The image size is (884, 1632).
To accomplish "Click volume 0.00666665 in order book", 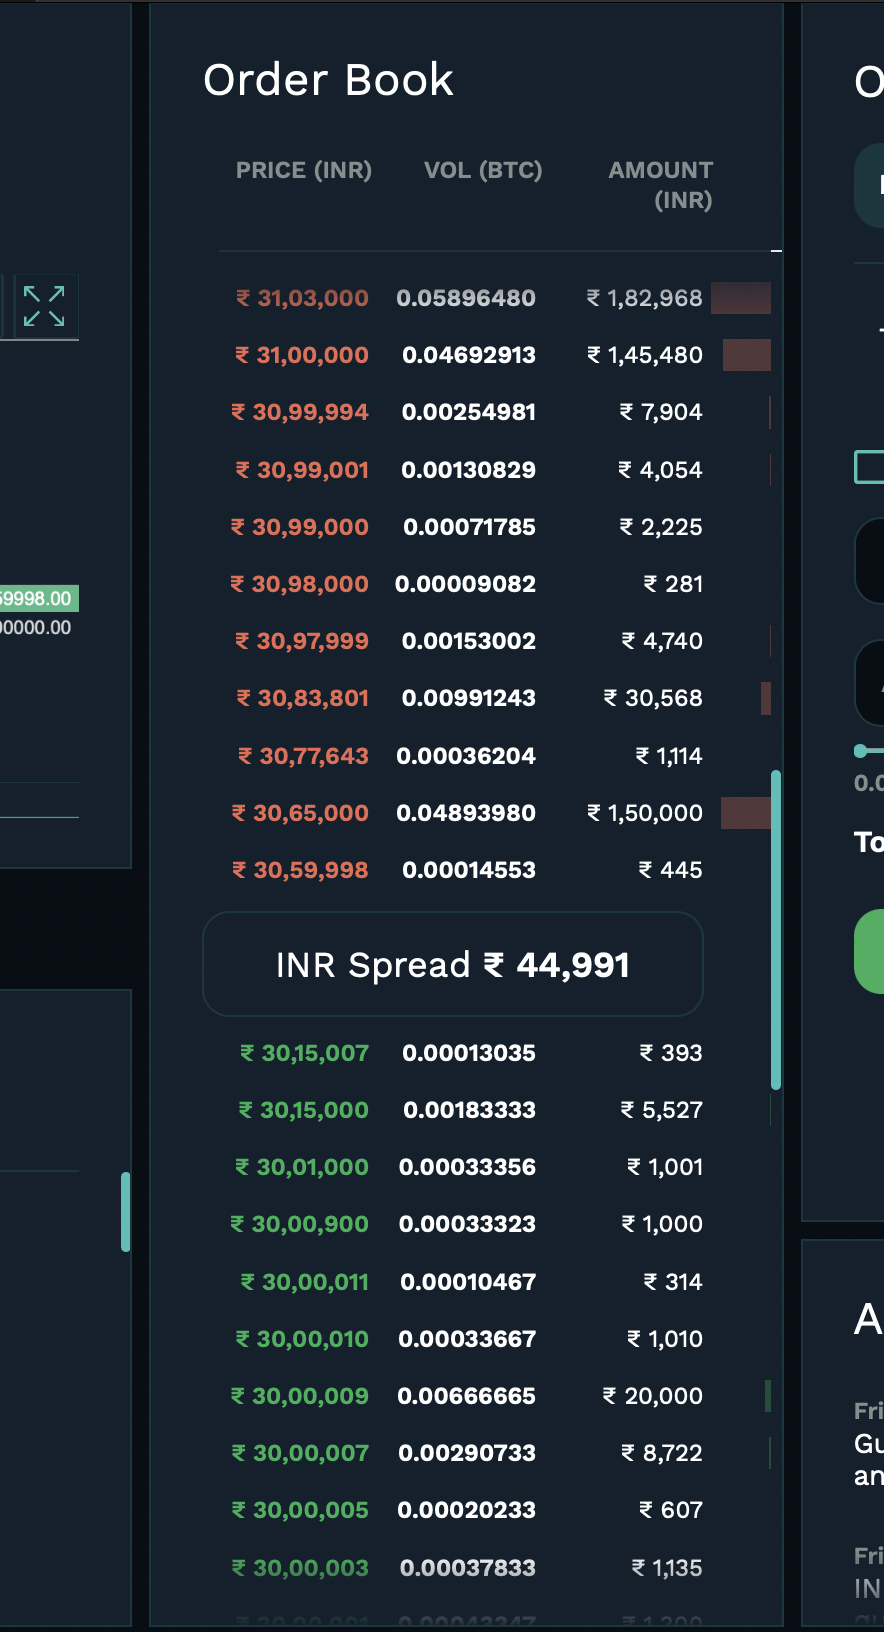I will click(x=467, y=1396).
